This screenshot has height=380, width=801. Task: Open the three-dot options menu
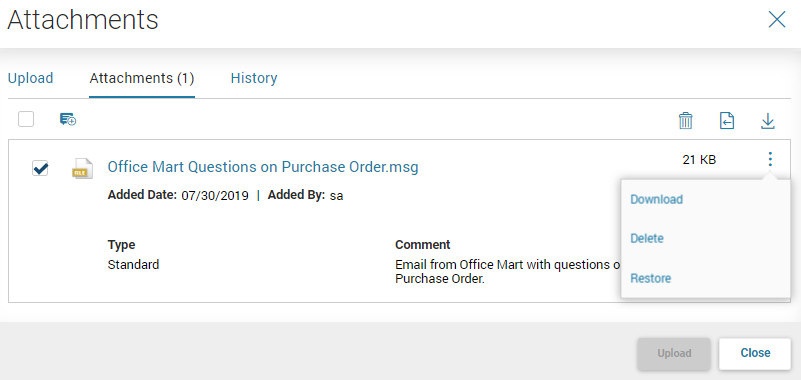pyautogui.click(x=770, y=159)
